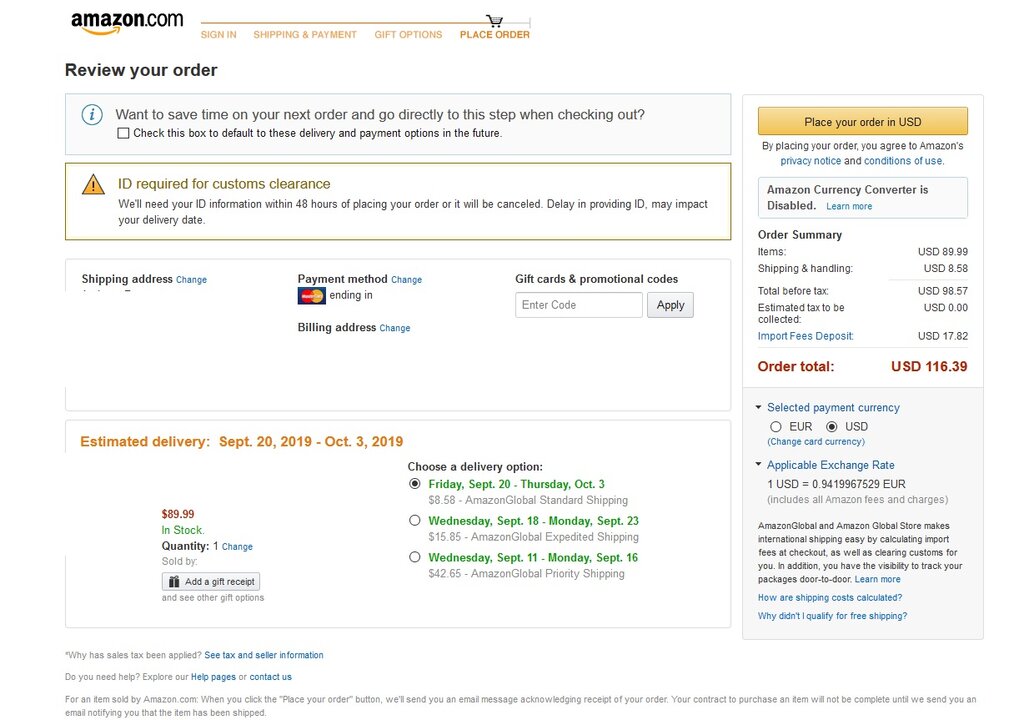1029x720 pixels.
Task: Collapse the Applicable Exchange Rate section
Action: click(x=759, y=465)
